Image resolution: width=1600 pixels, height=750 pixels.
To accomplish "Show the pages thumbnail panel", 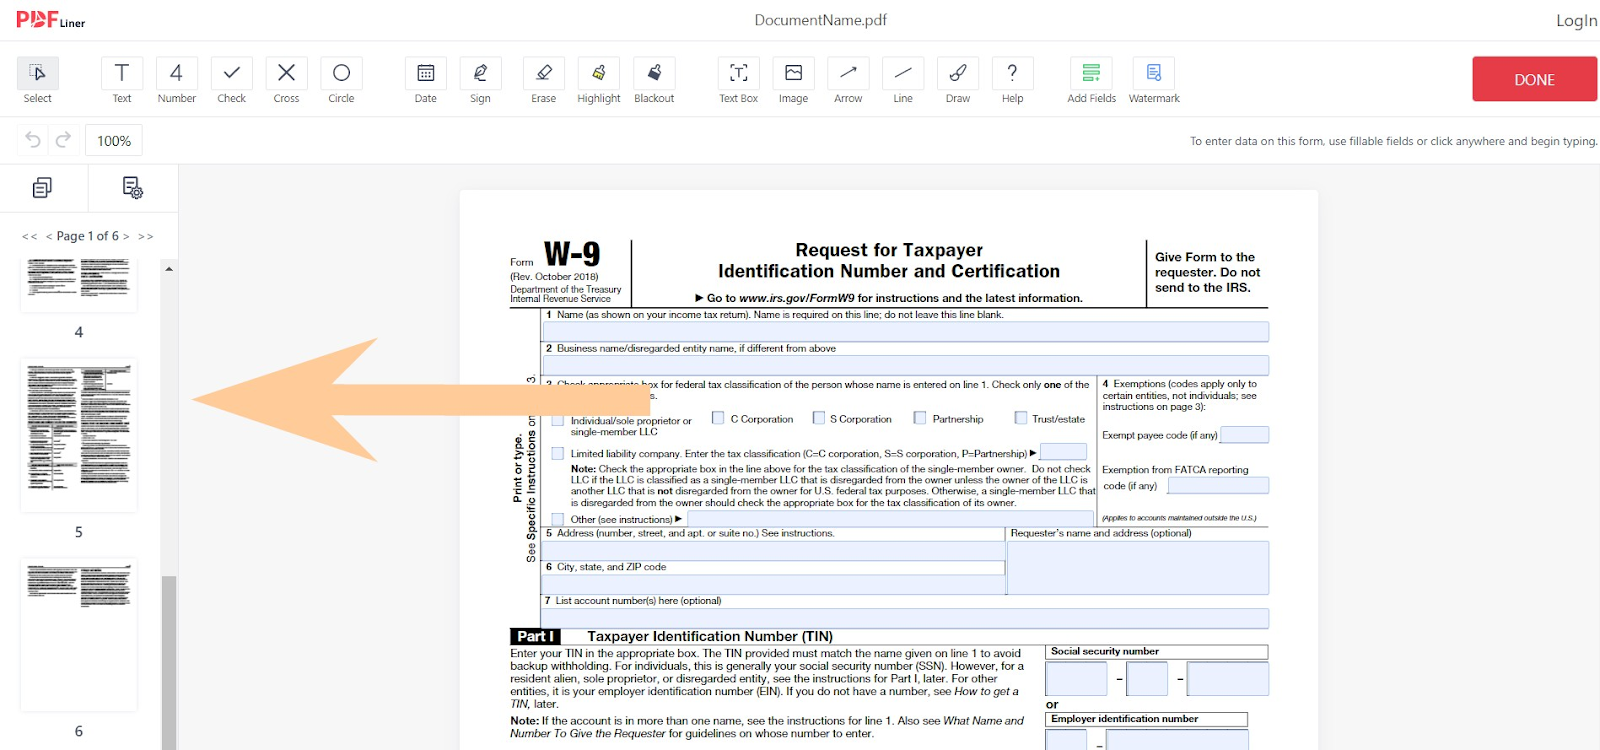I will [42, 188].
